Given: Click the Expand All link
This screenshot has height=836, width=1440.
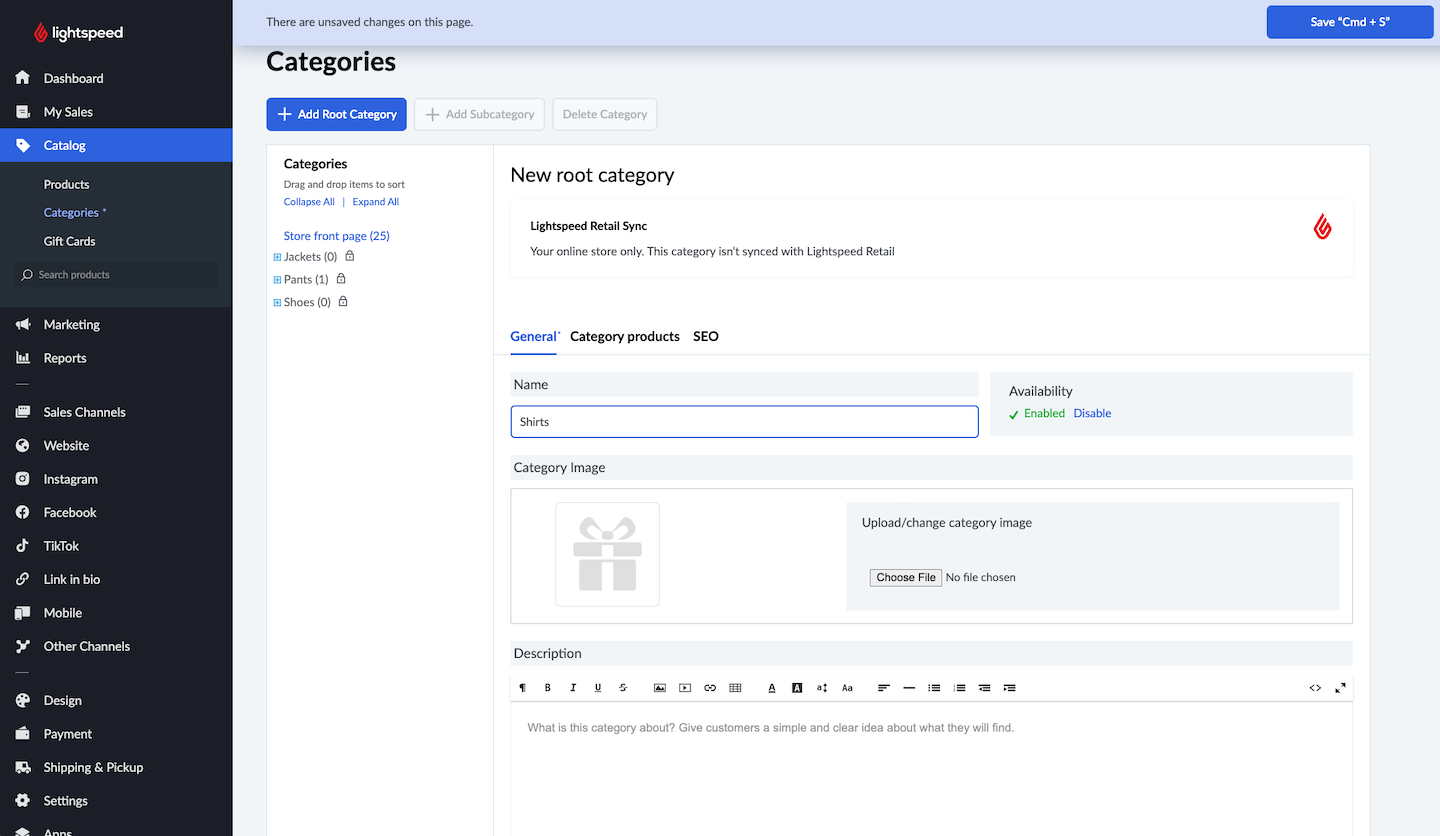Looking at the screenshot, I should pos(375,202).
